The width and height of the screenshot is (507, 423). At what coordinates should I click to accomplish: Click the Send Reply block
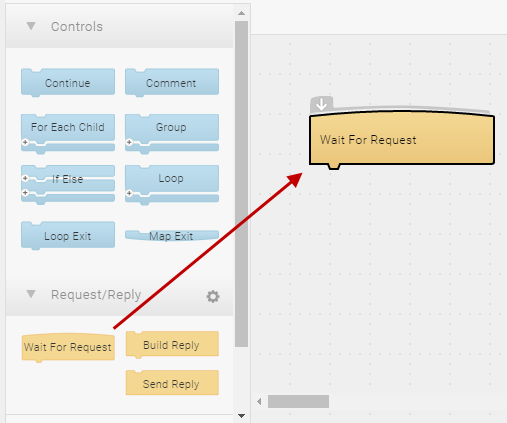tap(172, 383)
